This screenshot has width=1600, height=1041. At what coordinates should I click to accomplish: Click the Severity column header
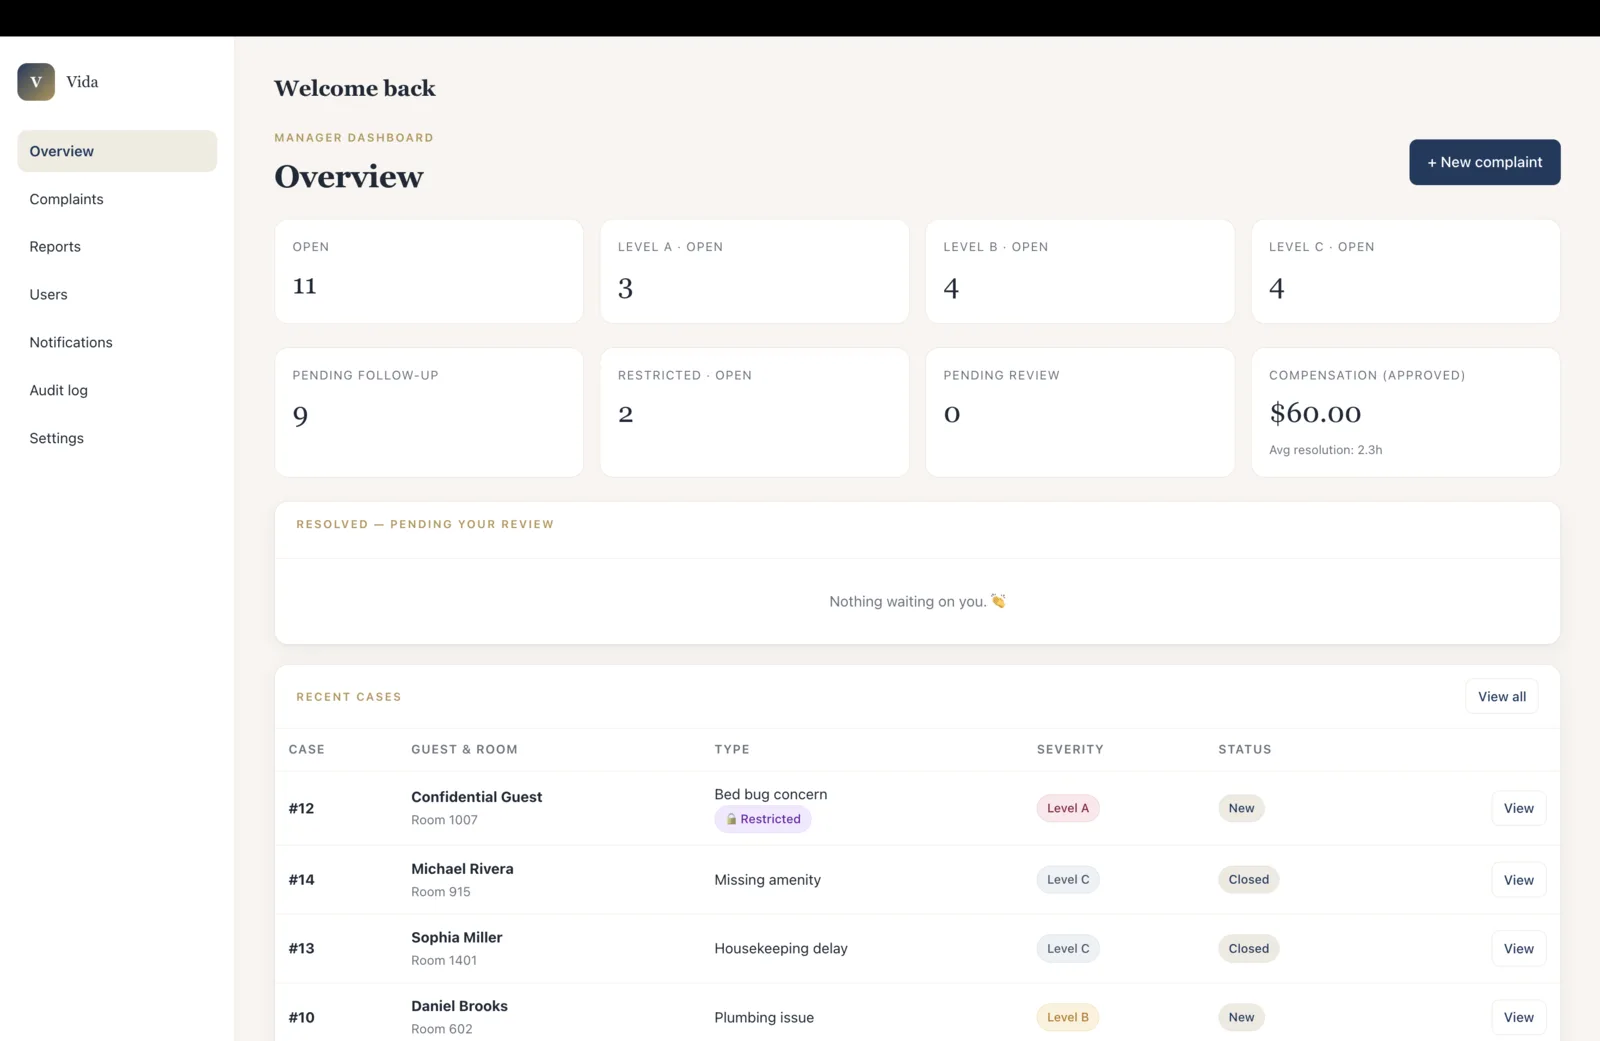[1070, 749]
